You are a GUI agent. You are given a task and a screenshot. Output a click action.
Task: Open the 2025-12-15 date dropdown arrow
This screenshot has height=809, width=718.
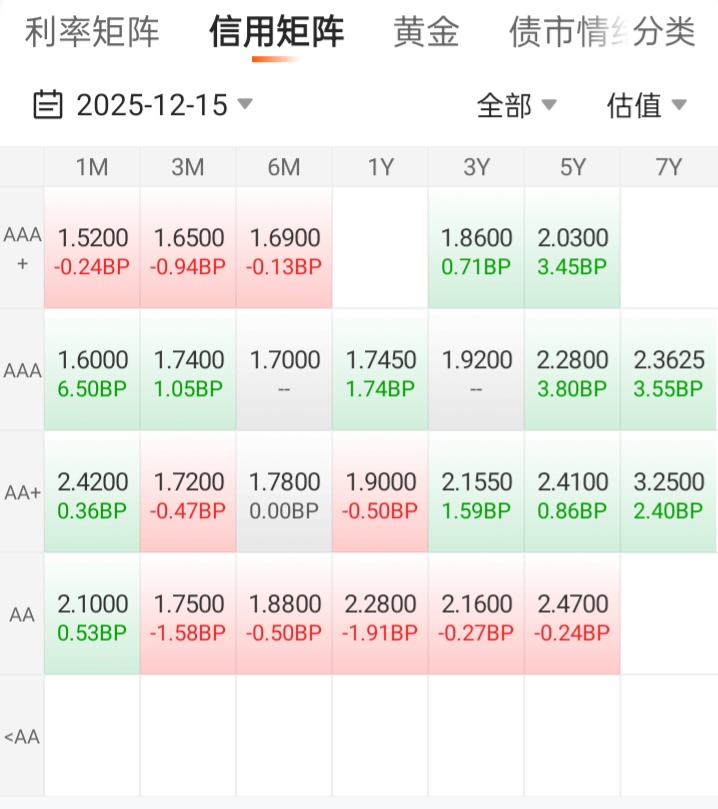(245, 104)
